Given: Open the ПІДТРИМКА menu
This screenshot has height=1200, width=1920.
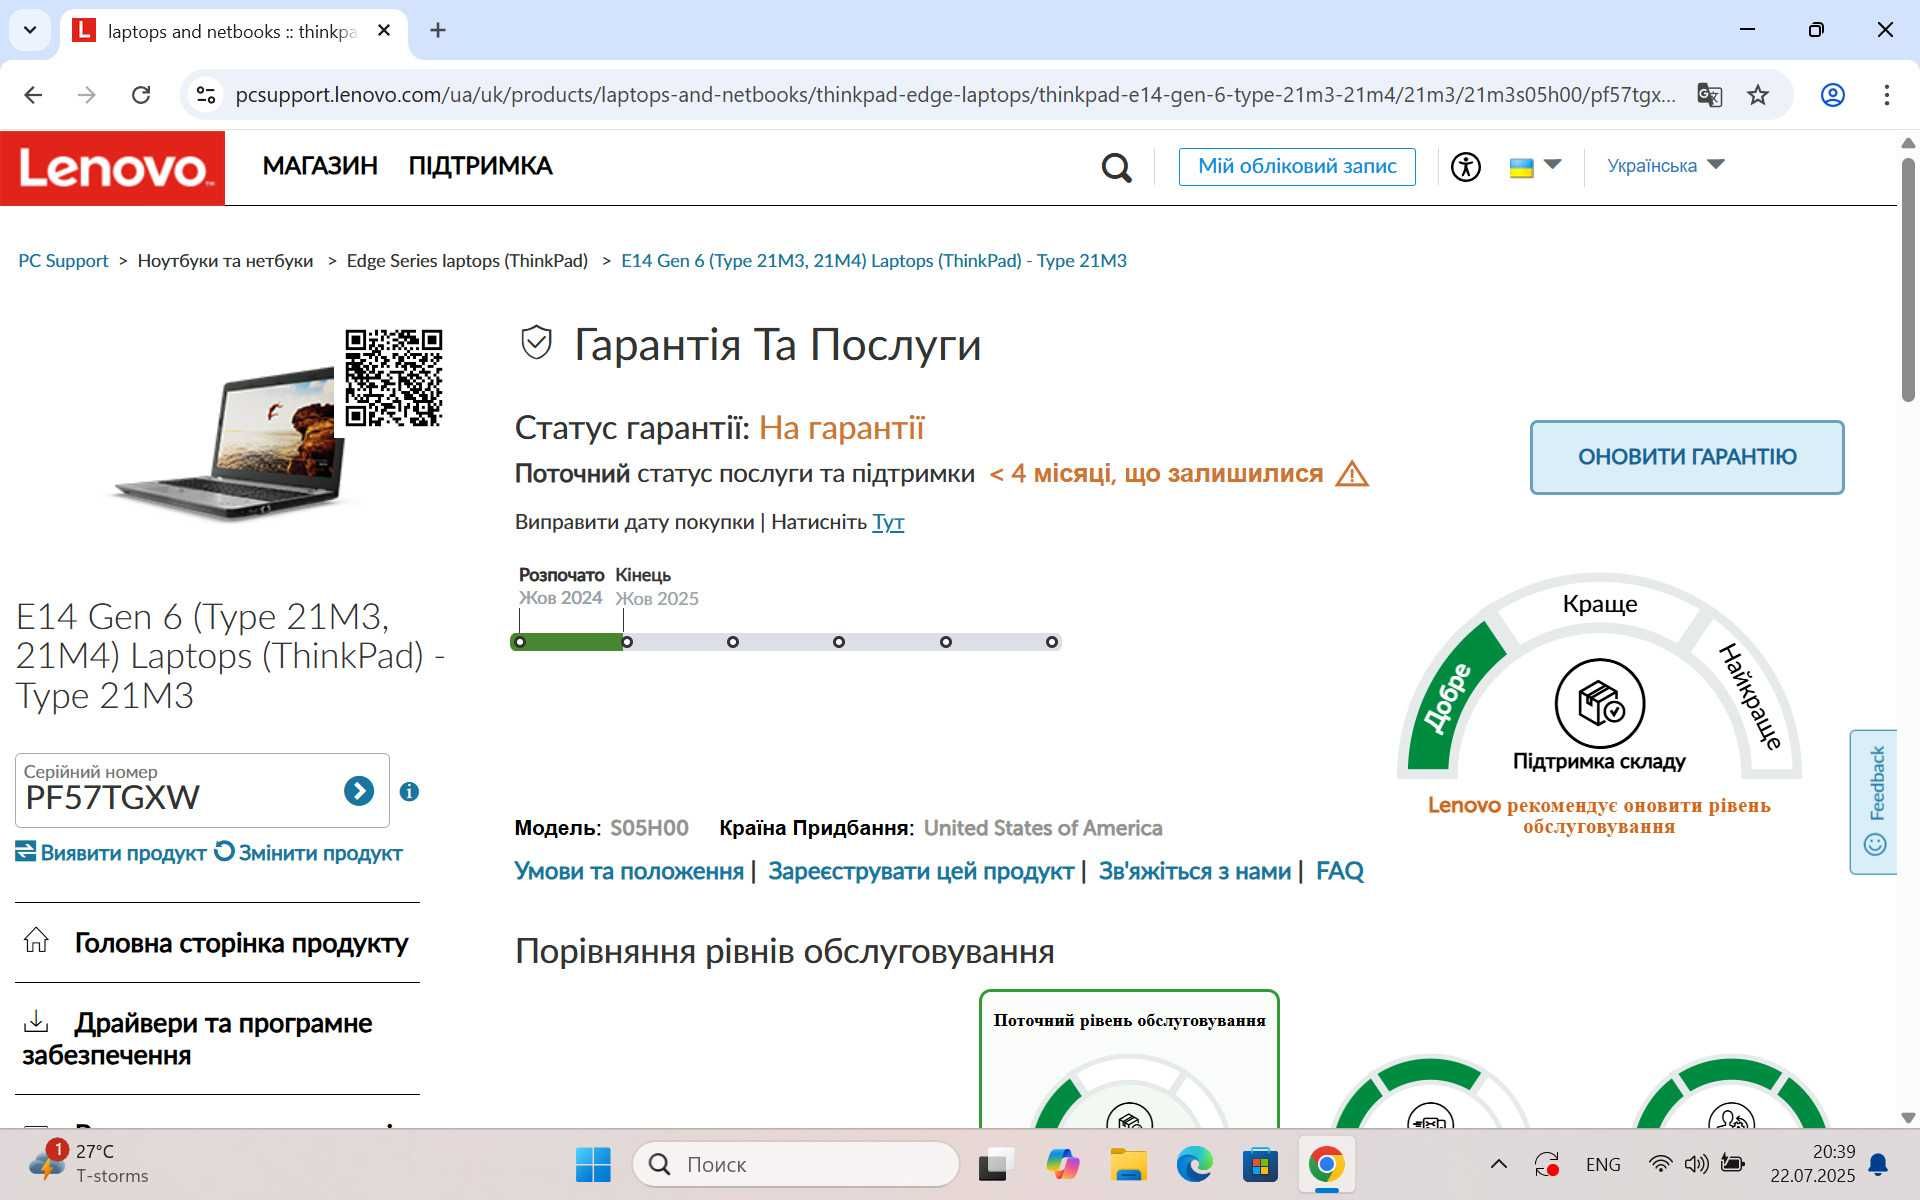Looking at the screenshot, I should tap(480, 166).
